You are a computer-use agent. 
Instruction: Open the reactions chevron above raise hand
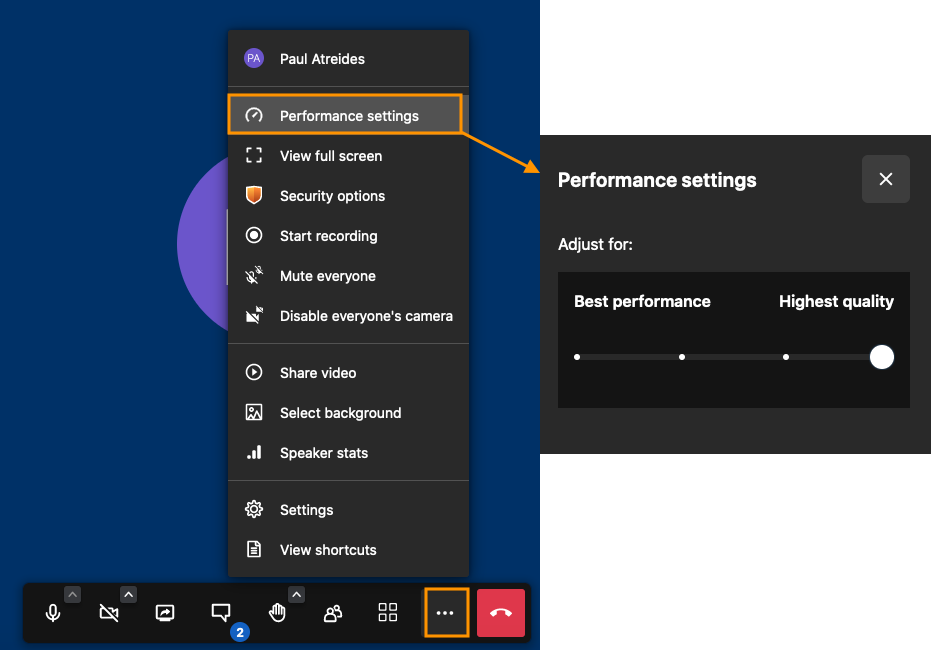(x=296, y=594)
